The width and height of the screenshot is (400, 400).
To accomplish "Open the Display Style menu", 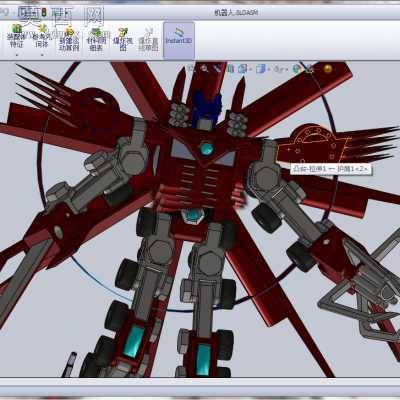I will pyautogui.click(x=260, y=69).
